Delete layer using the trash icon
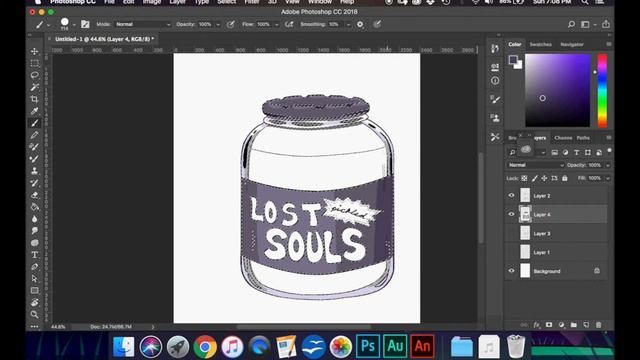 pyautogui.click(x=598, y=325)
